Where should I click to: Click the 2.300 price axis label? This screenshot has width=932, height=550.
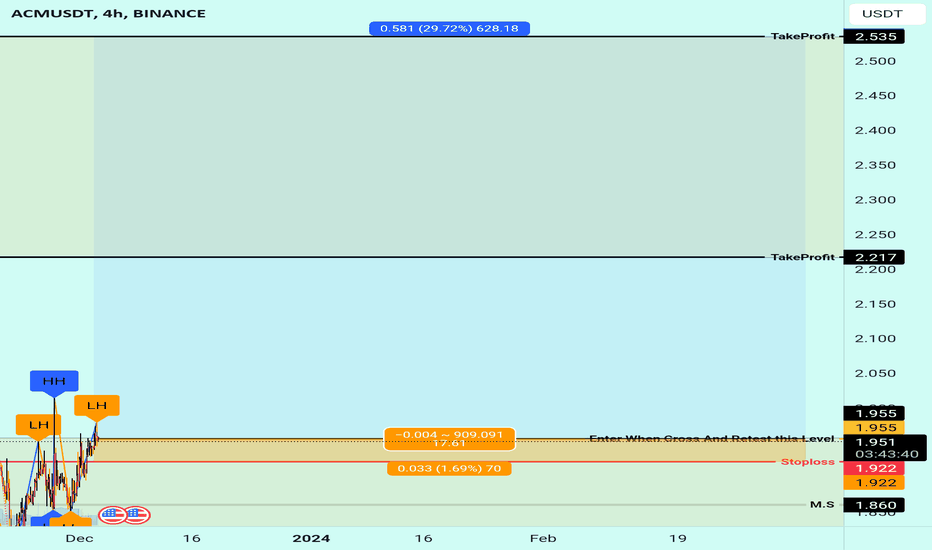[875, 200]
